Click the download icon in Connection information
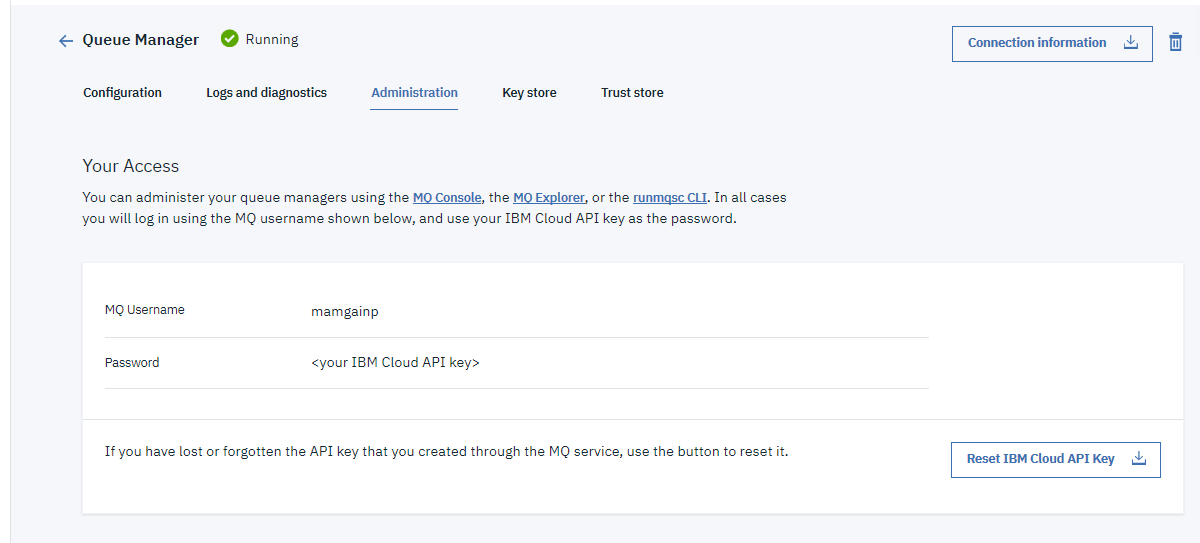Image resolution: width=1200 pixels, height=543 pixels. click(x=1131, y=42)
